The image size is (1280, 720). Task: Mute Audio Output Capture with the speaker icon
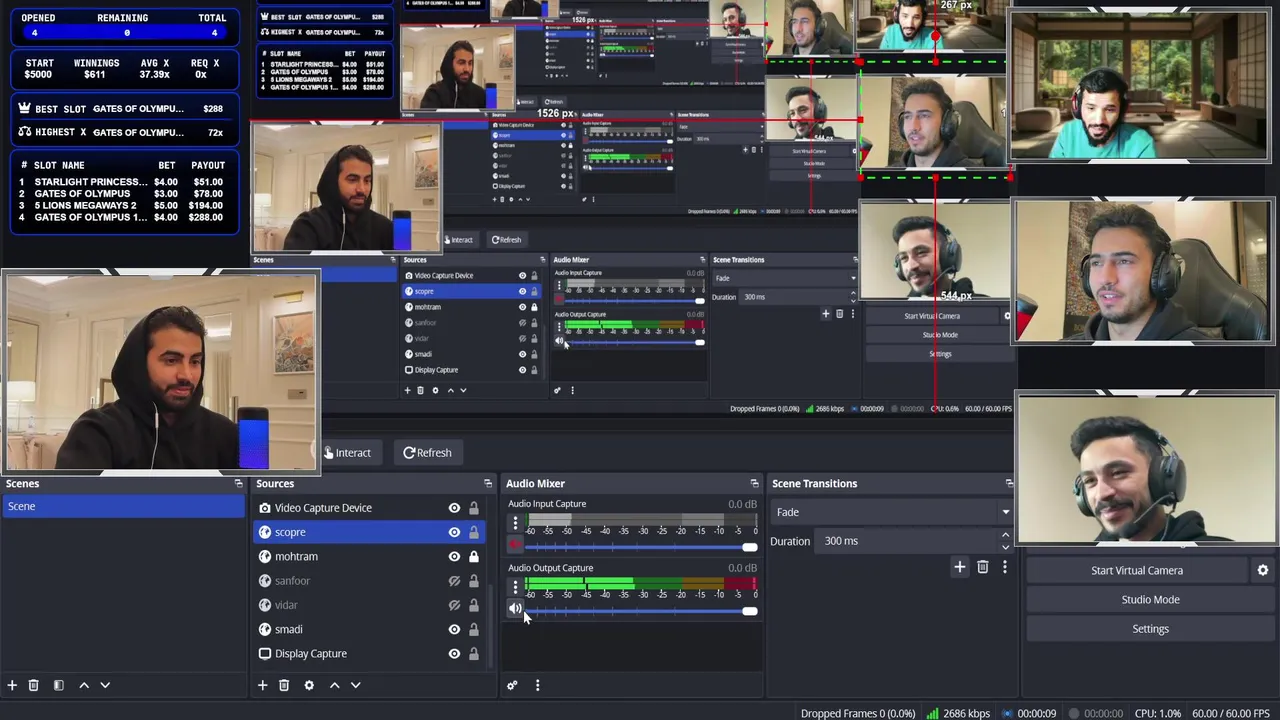pyautogui.click(x=515, y=608)
